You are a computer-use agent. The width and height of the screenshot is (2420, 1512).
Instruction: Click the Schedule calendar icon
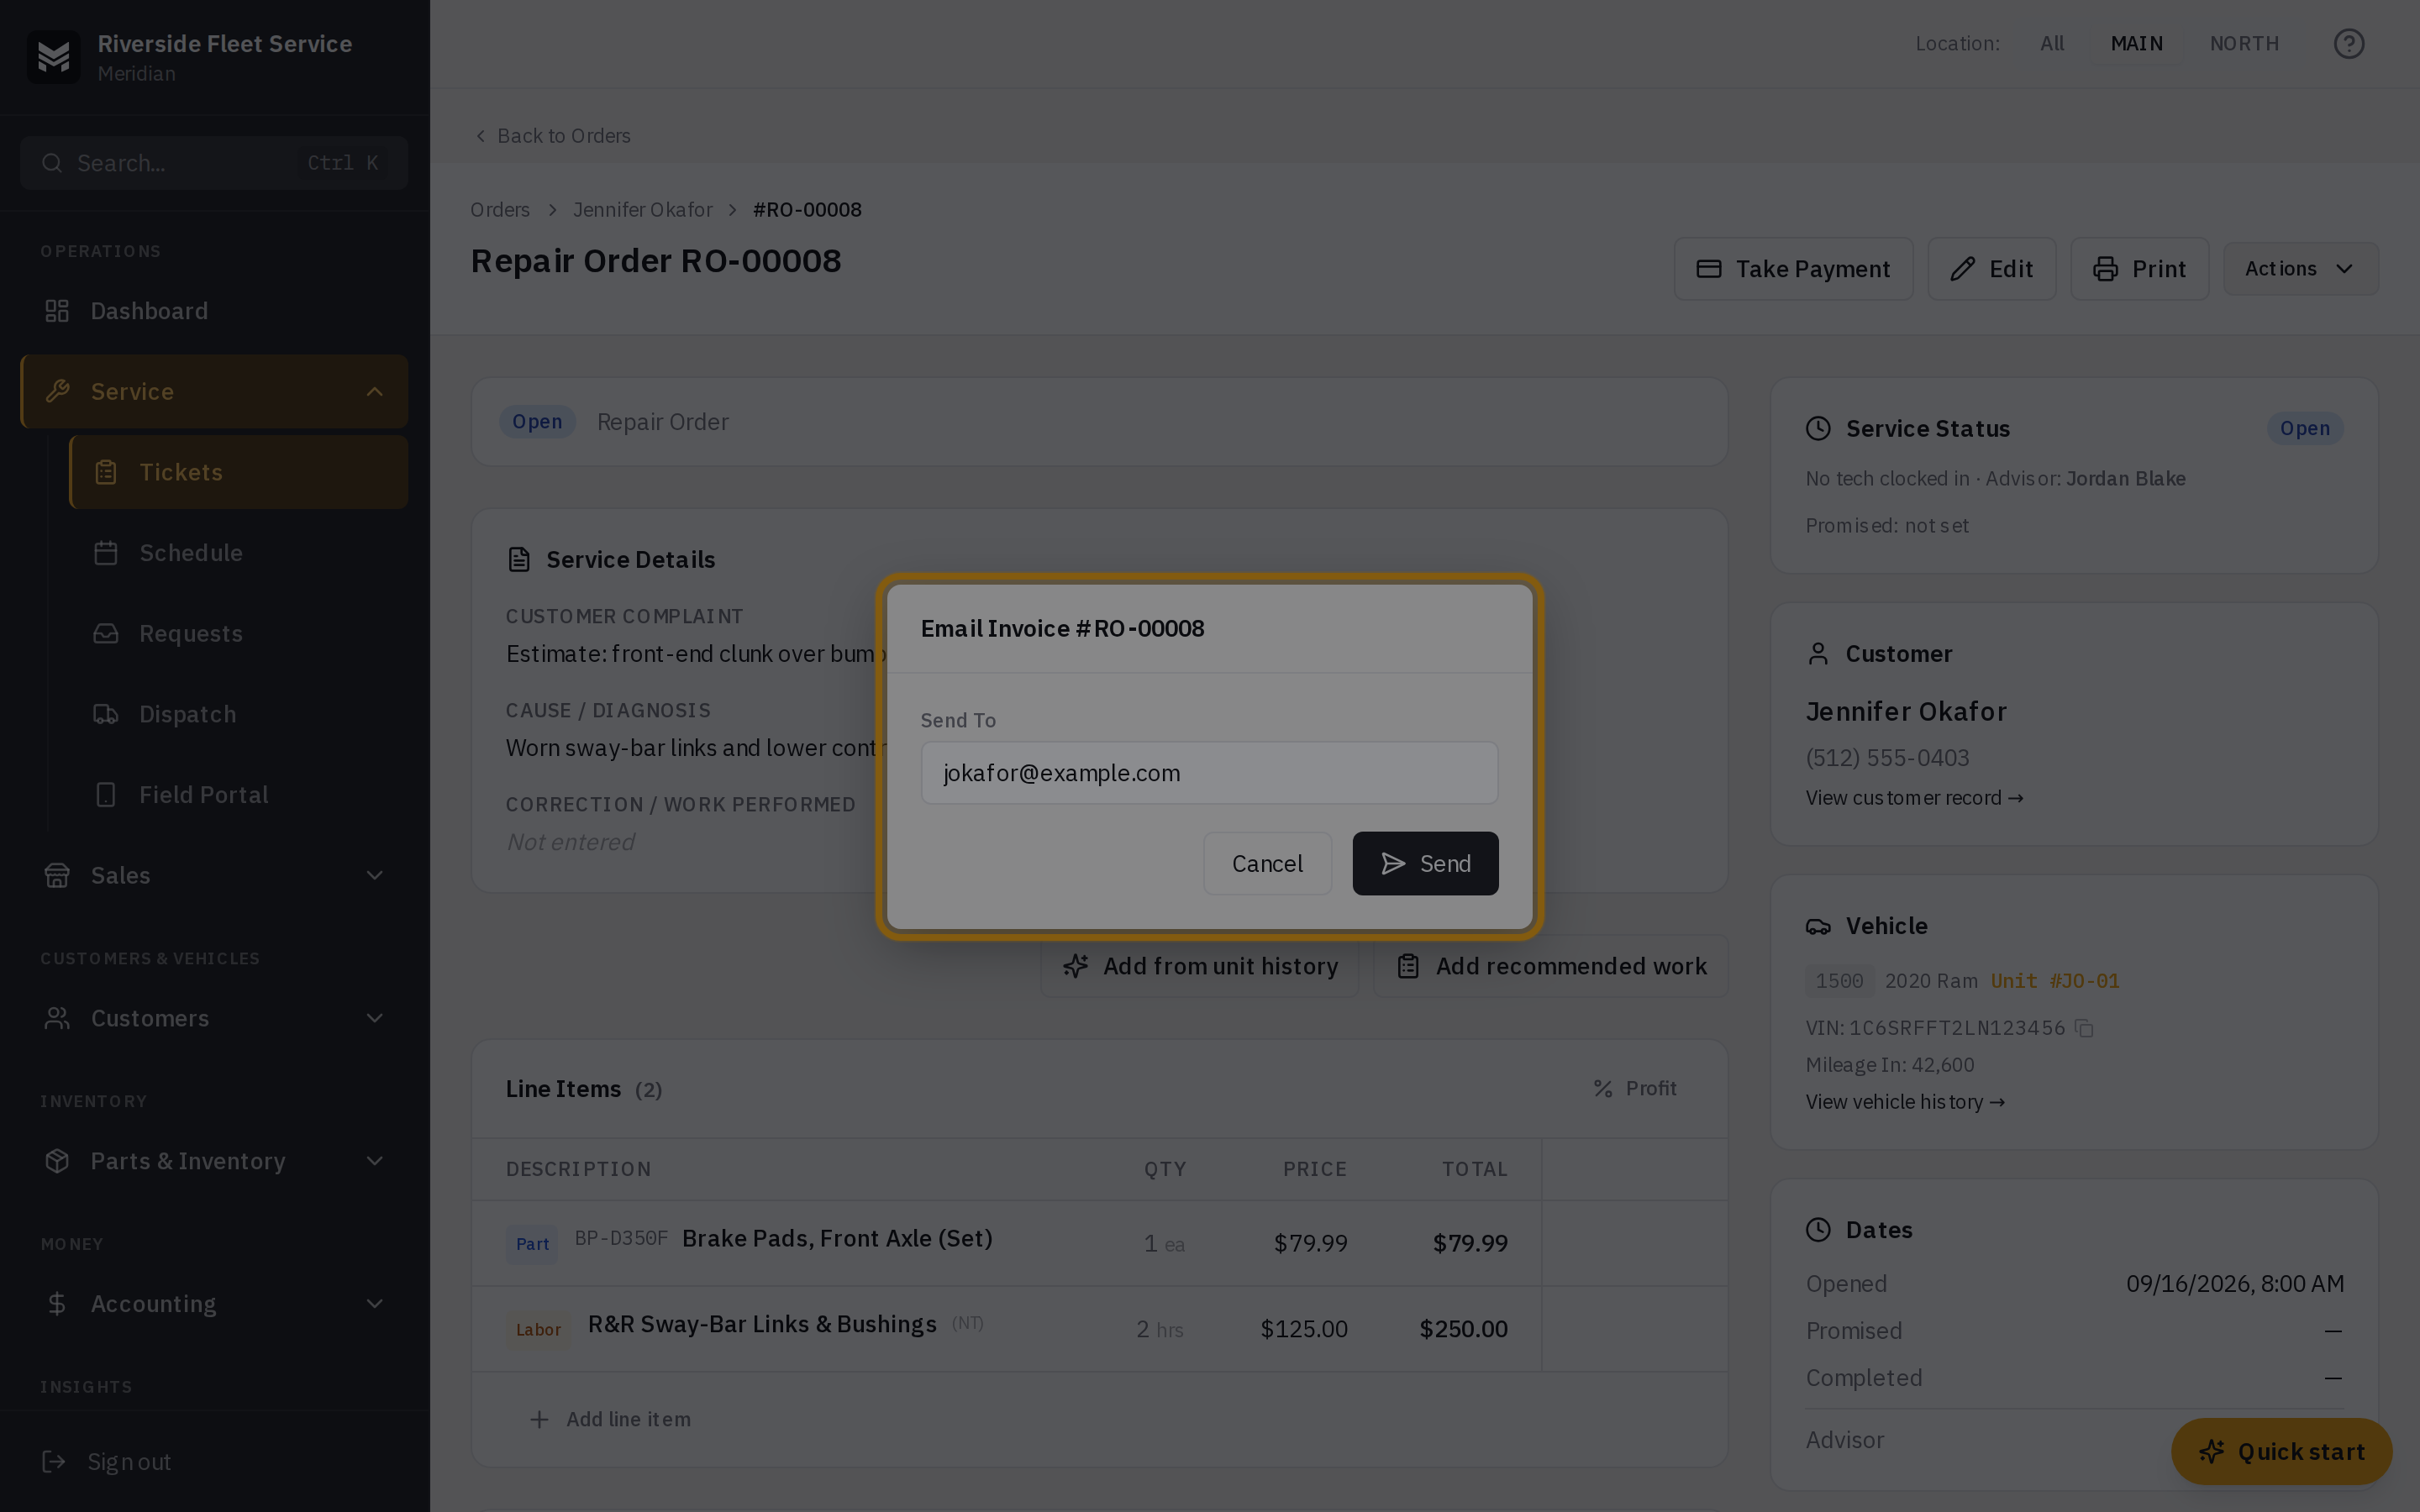click(x=106, y=553)
